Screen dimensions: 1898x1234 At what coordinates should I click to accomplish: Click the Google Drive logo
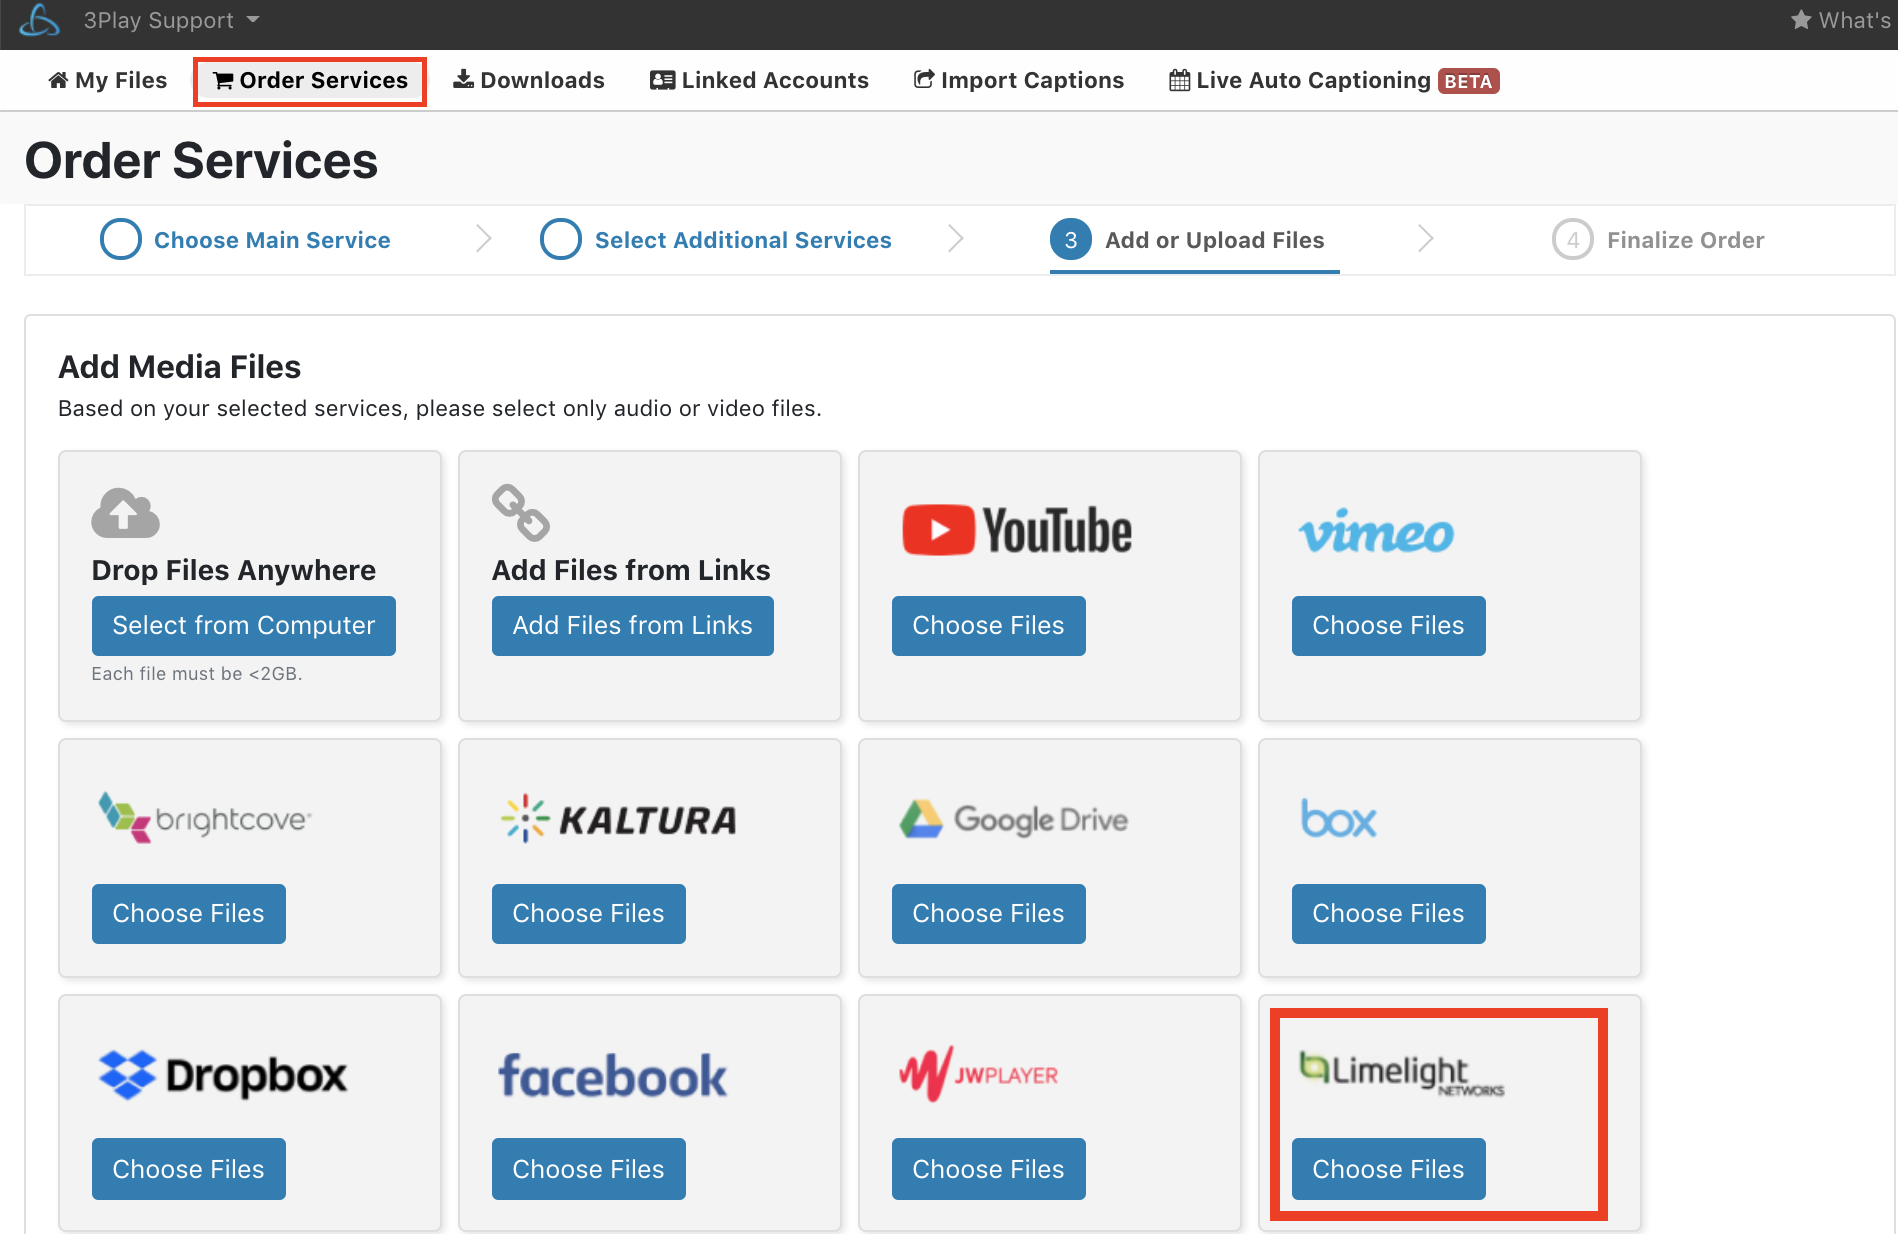pos(1014,819)
